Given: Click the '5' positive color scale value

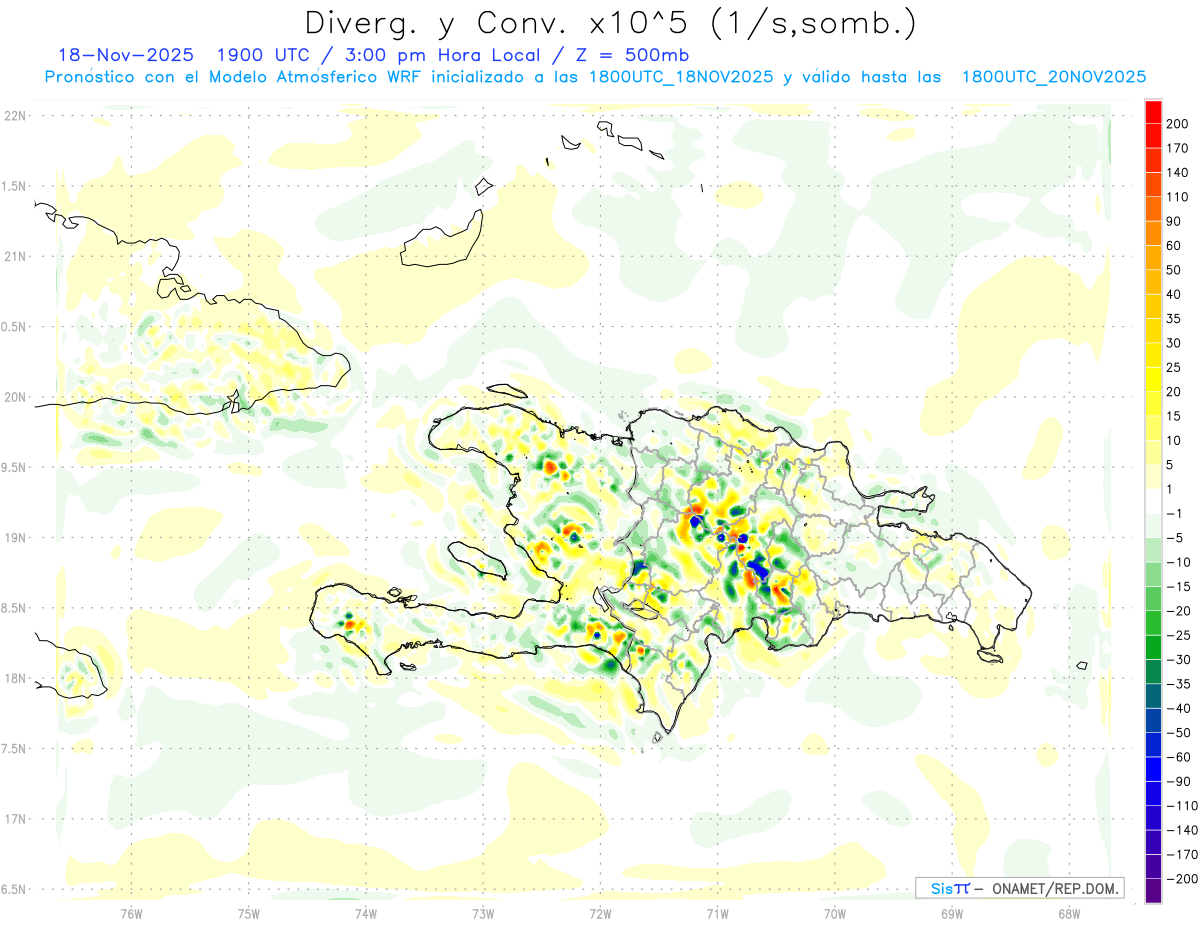Looking at the screenshot, I should pyautogui.click(x=1170, y=465).
